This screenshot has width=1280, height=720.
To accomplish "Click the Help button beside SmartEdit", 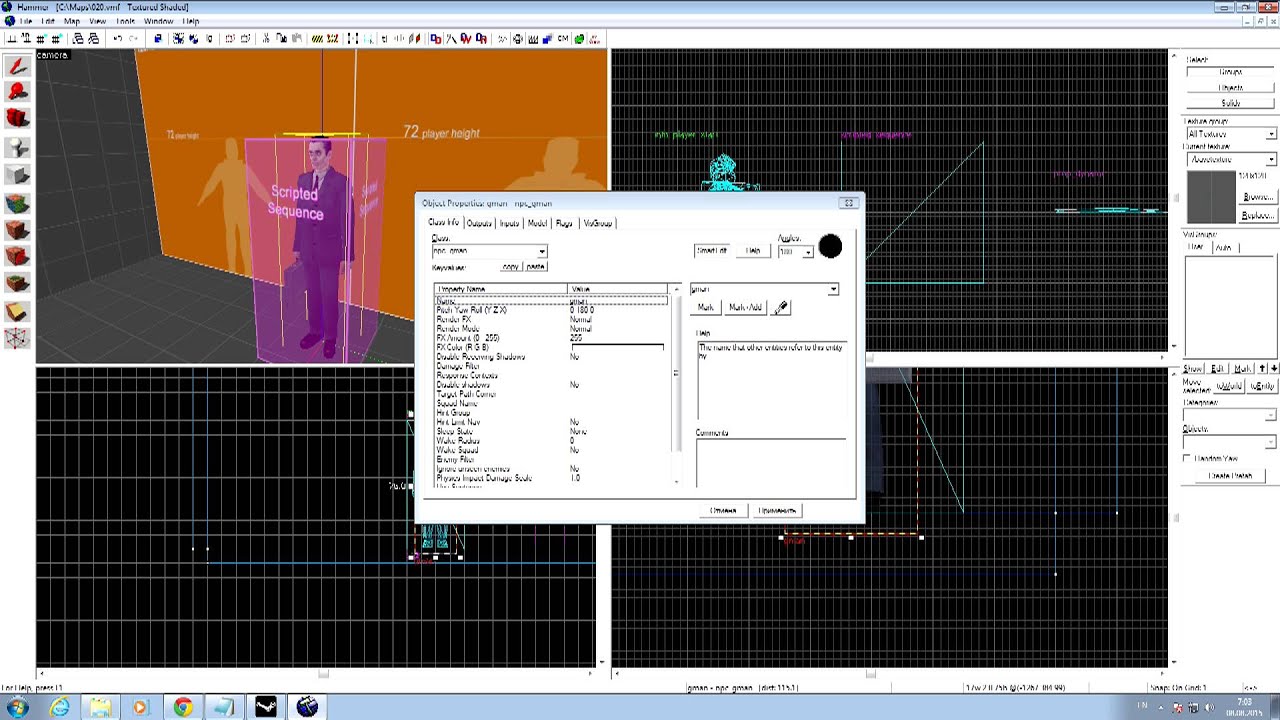I will coord(753,250).
